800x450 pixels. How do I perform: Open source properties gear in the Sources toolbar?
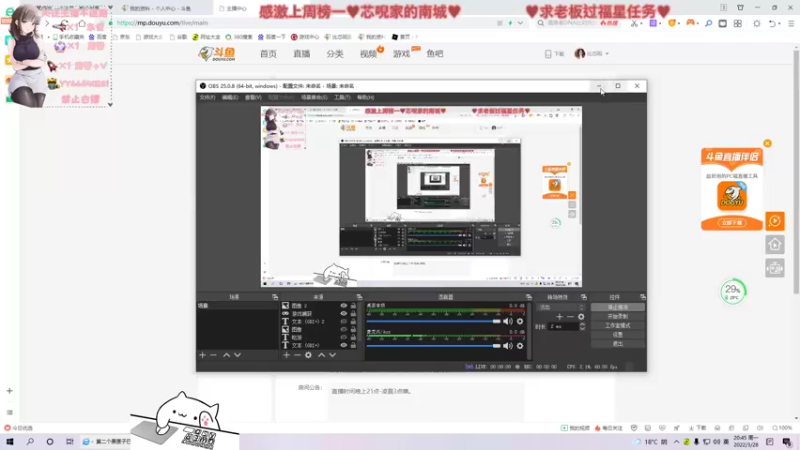[308, 355]
